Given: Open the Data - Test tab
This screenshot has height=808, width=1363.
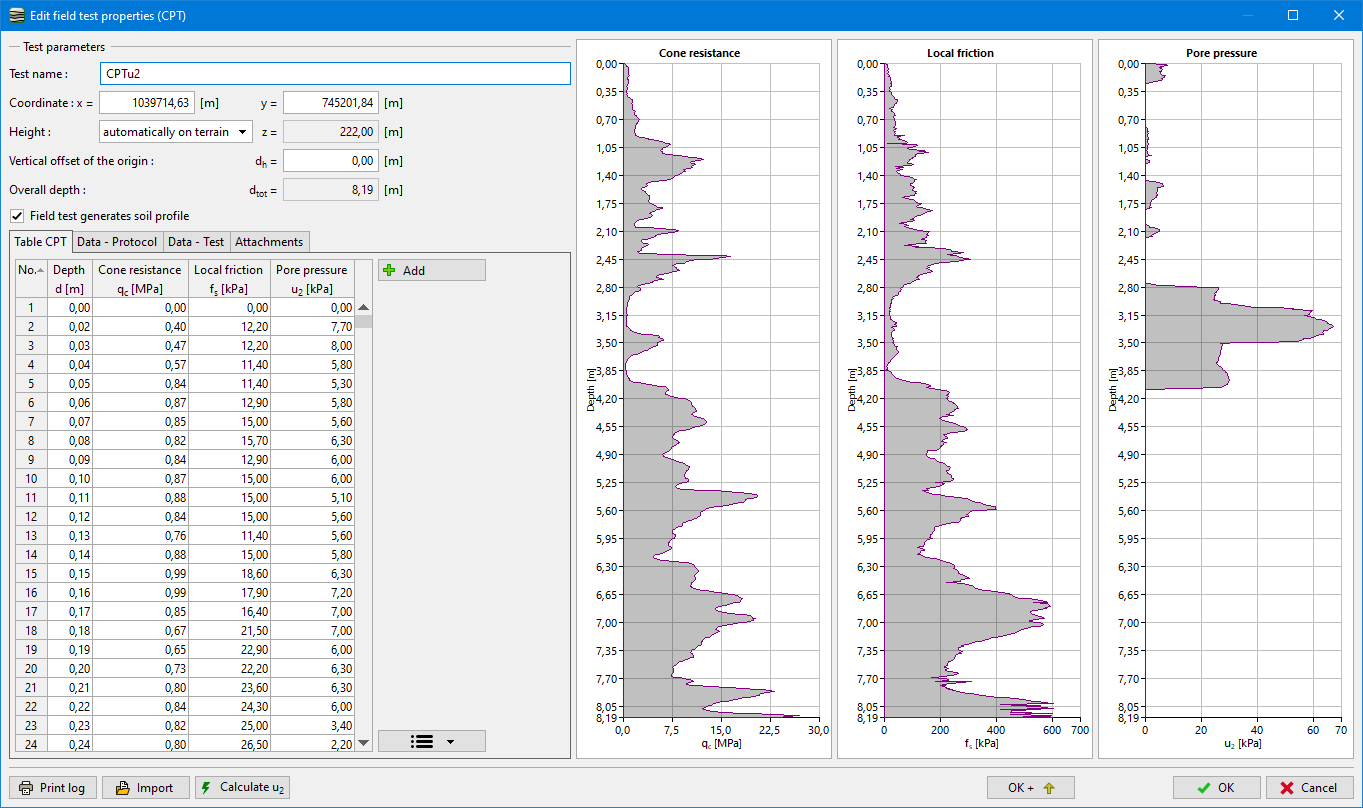Looking at the screenshot, I should click(x=196, y=241).
